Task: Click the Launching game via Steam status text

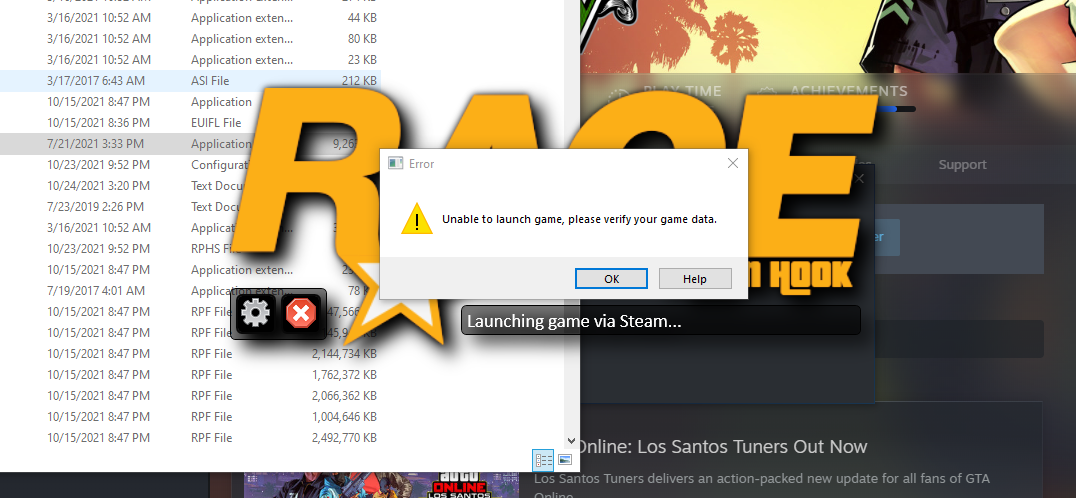Action: (574, 320)
